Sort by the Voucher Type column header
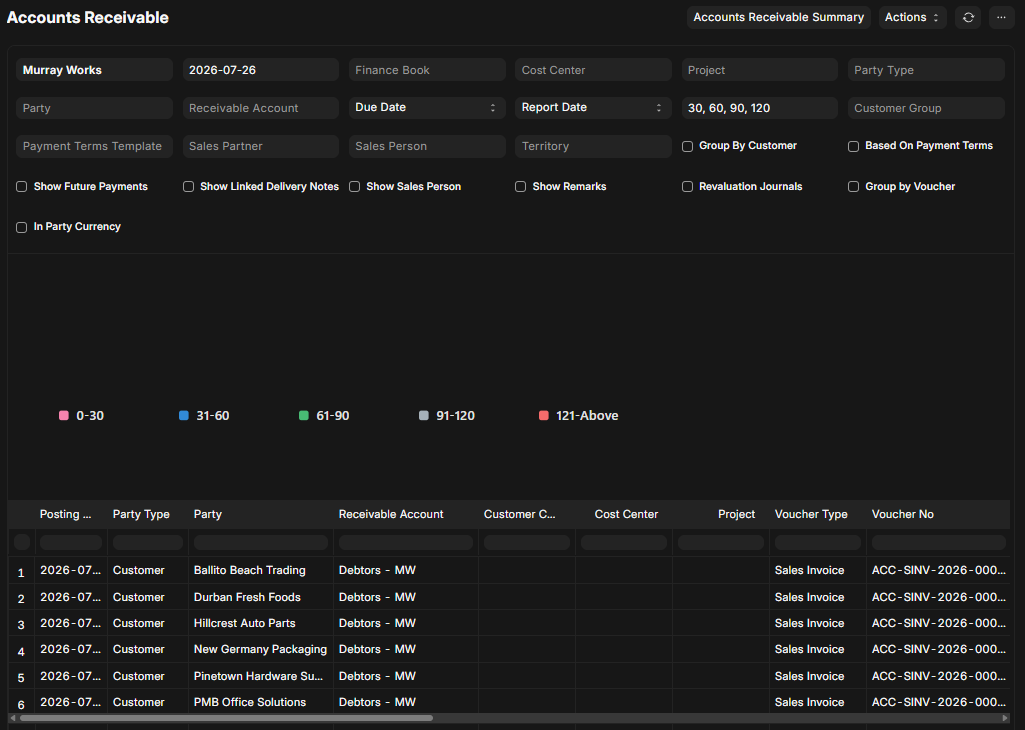 pyautogui.click(x=811, y=514)
